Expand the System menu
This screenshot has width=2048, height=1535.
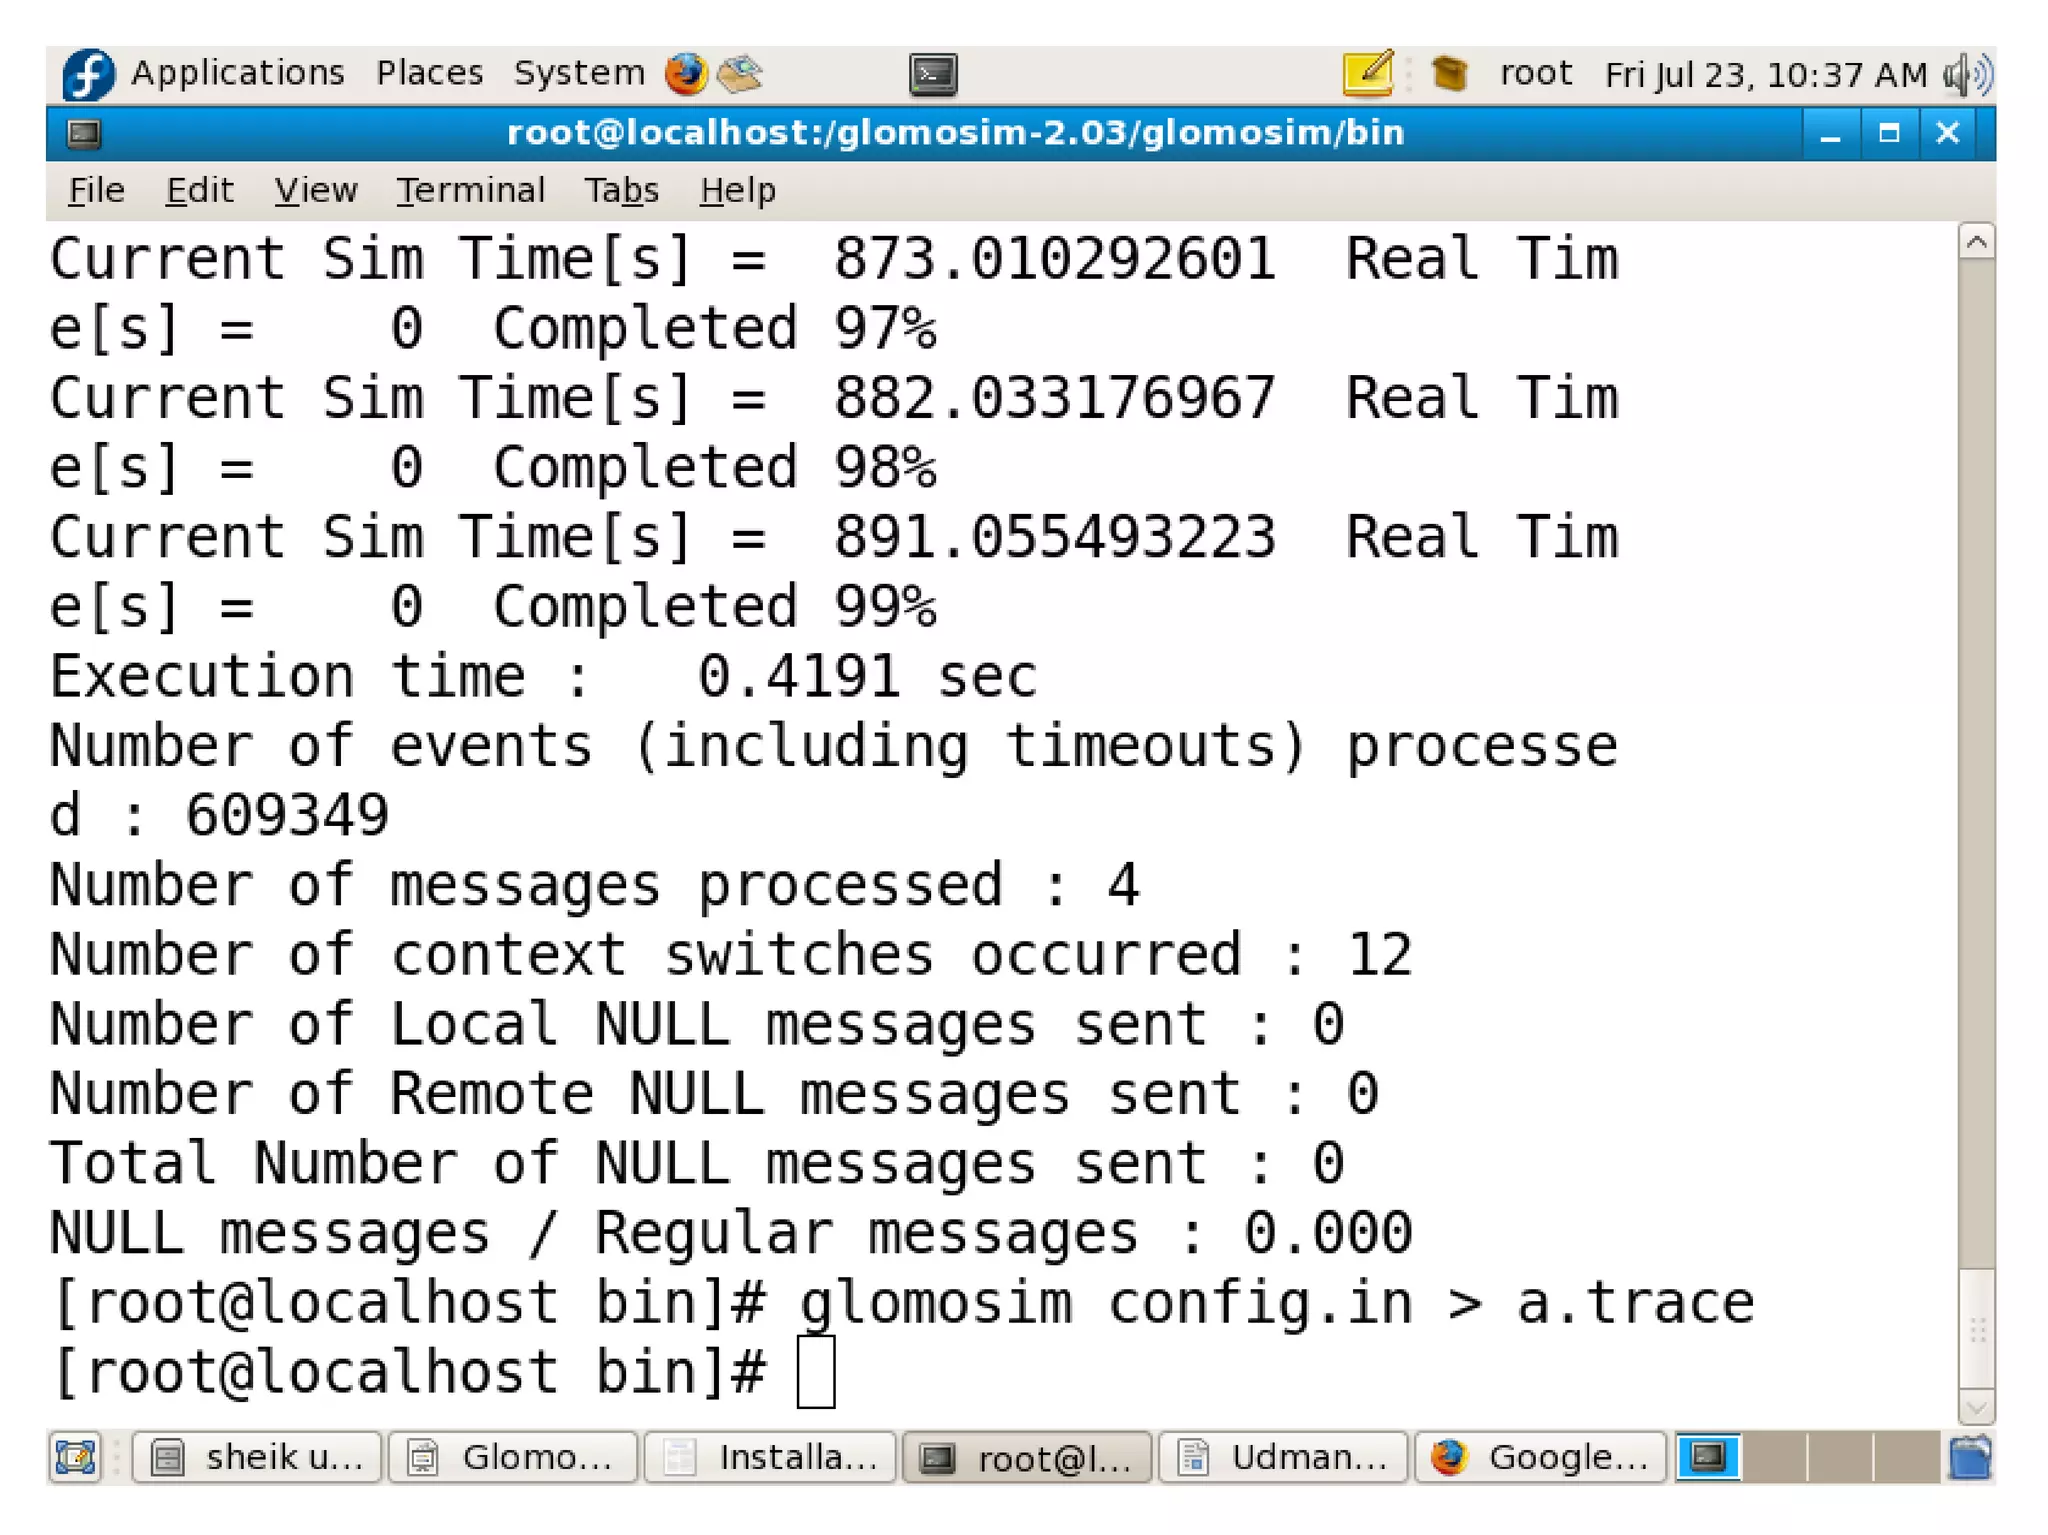pyautogui.click(x=578, y=73)
